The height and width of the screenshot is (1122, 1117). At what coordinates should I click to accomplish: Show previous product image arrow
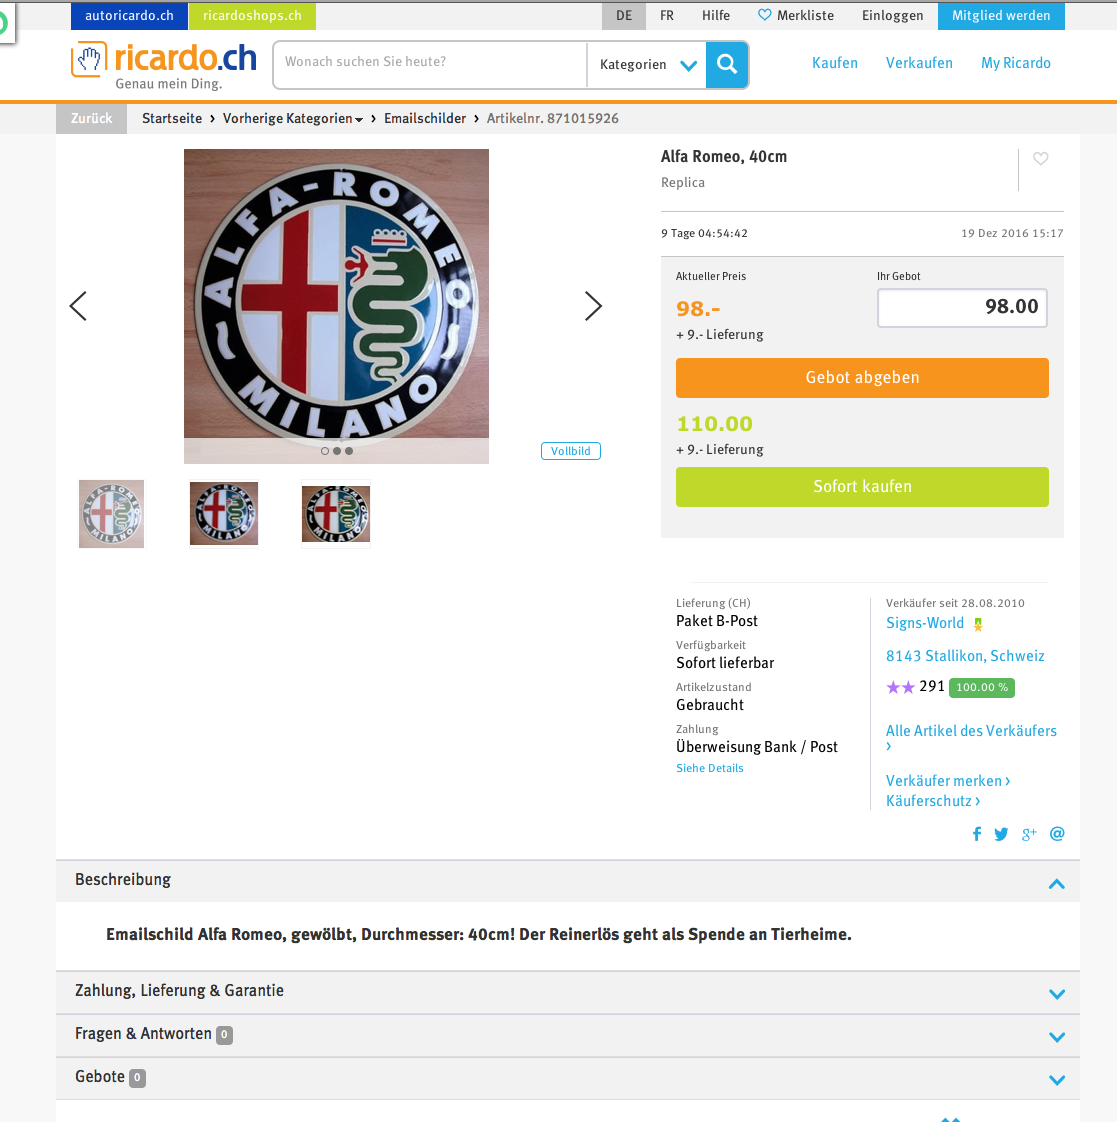[x=78, y=306]
